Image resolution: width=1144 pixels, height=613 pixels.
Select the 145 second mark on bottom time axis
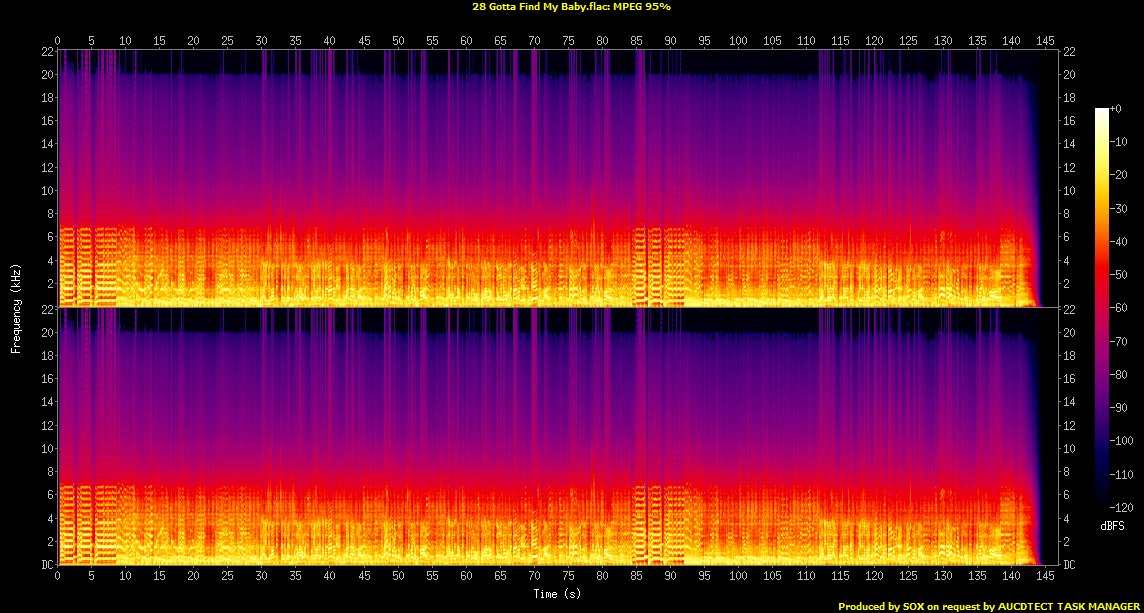1044,576
